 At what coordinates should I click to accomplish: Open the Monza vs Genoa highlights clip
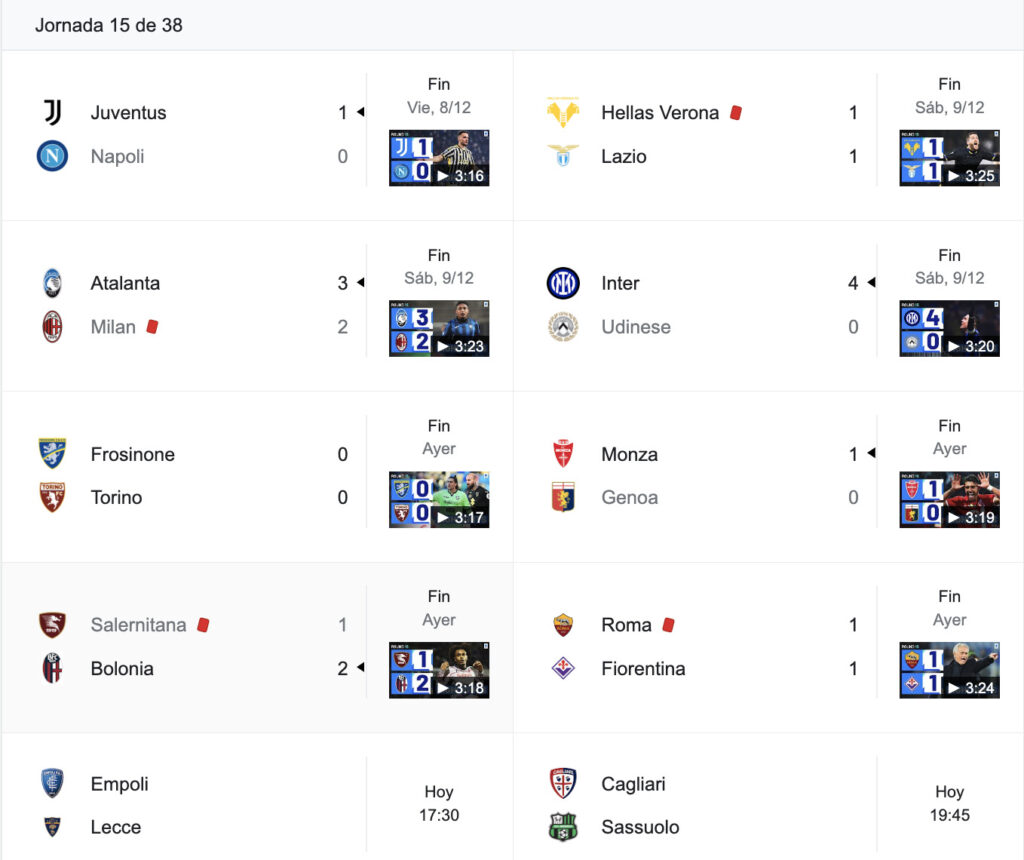[949, 500]
